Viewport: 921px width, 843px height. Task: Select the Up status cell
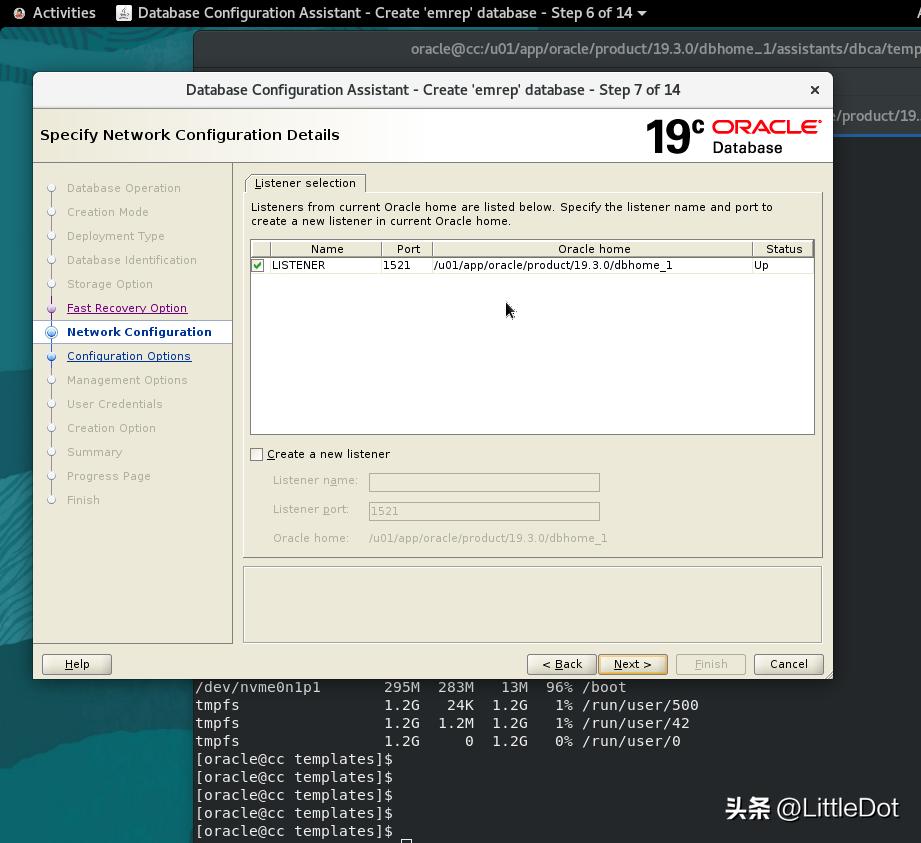pyautogui.click(x=783, y=266)
